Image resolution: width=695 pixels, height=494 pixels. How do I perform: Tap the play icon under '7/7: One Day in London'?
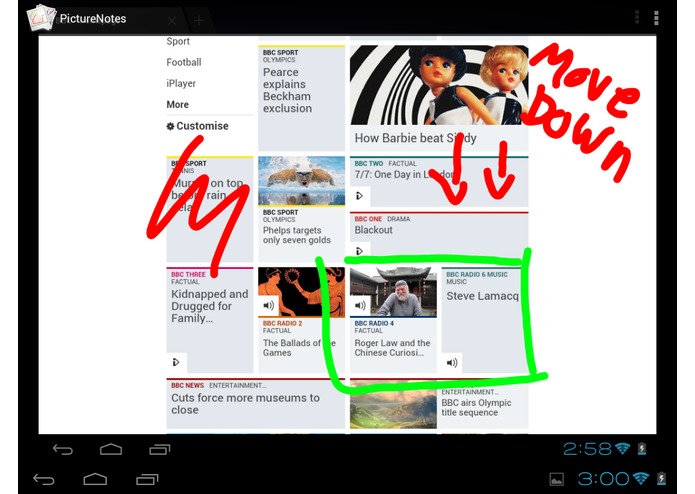pos(359,196)
